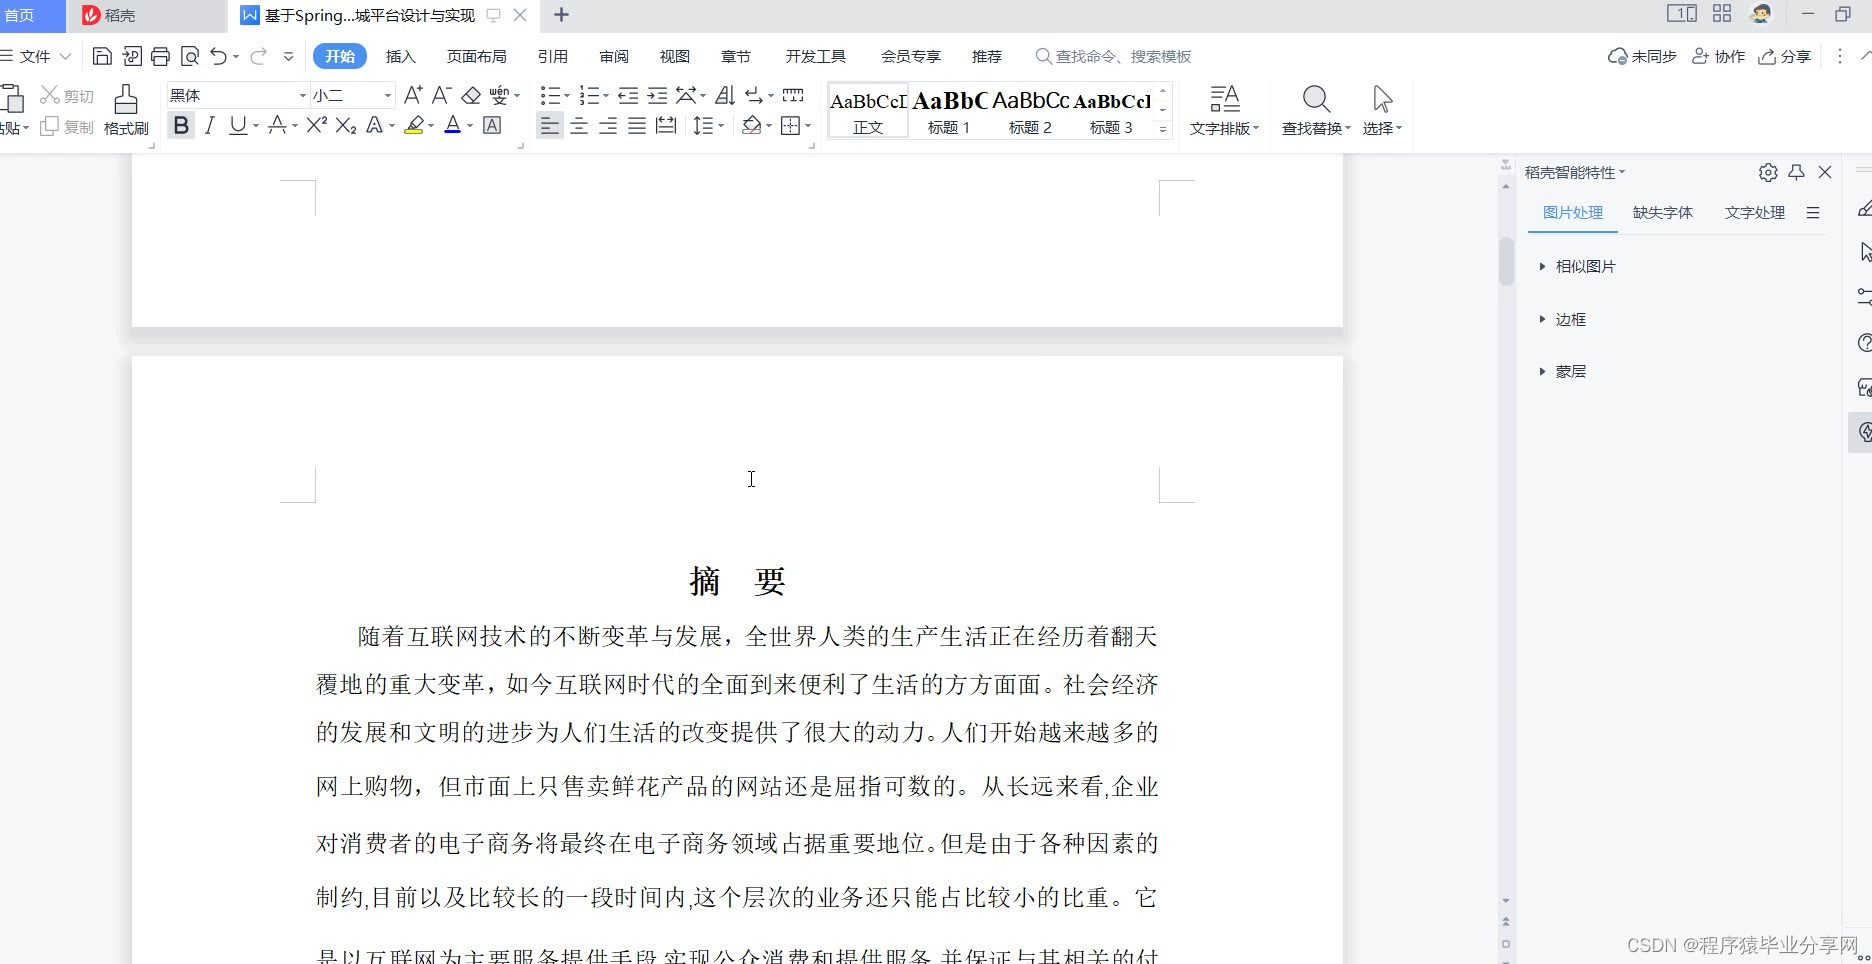The width and height of the screenshot is (1872, 964).
Task: Toggle left alignment
Action: pos(550,125)
